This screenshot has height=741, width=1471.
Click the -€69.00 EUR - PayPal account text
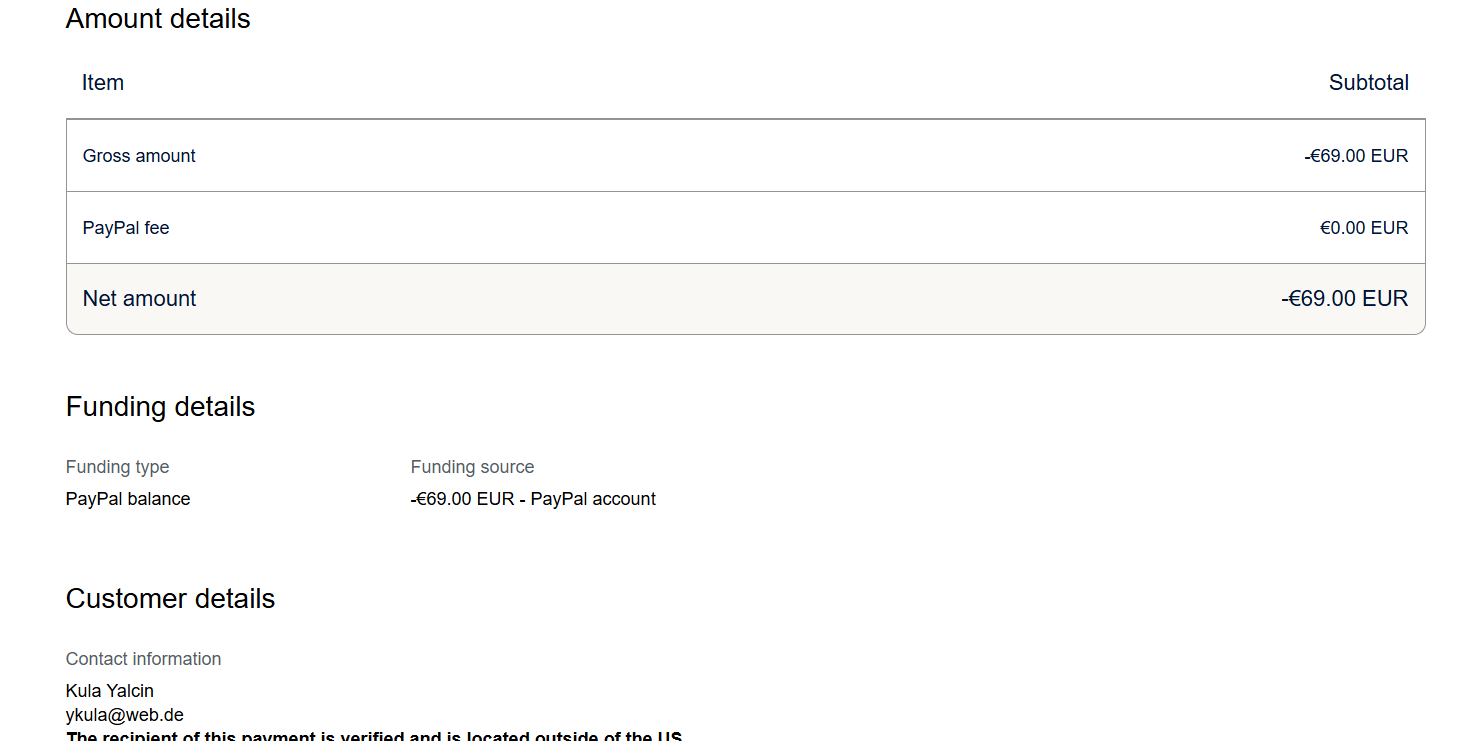point(533,499)
